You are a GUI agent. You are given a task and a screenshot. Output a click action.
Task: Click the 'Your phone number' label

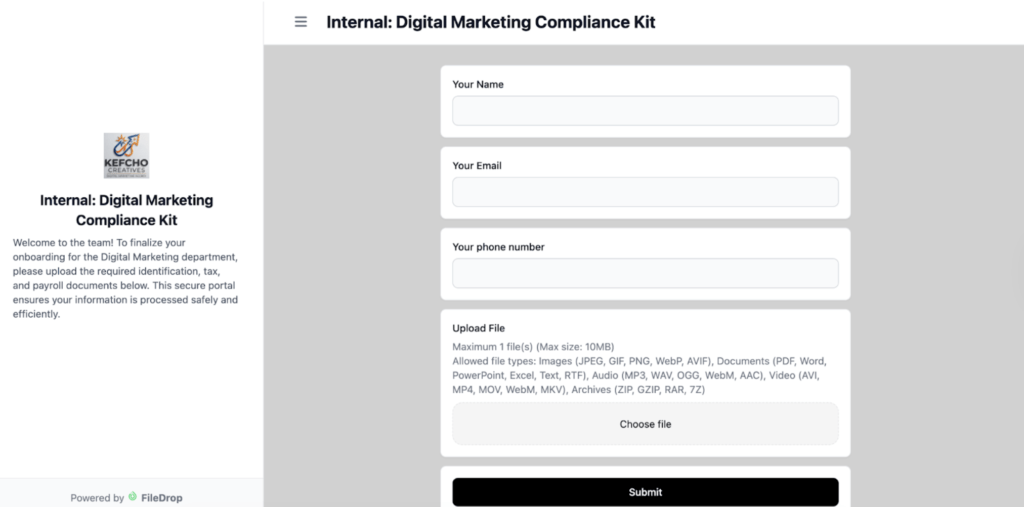coord(498,247)
